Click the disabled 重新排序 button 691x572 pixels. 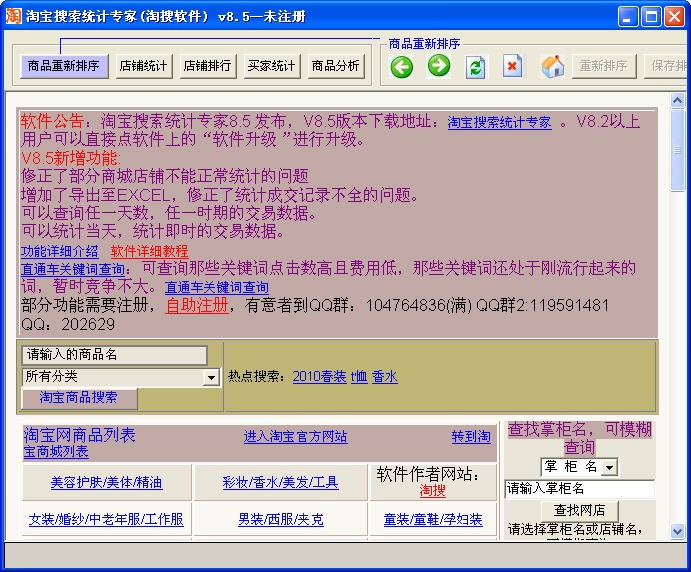point(603,67)
